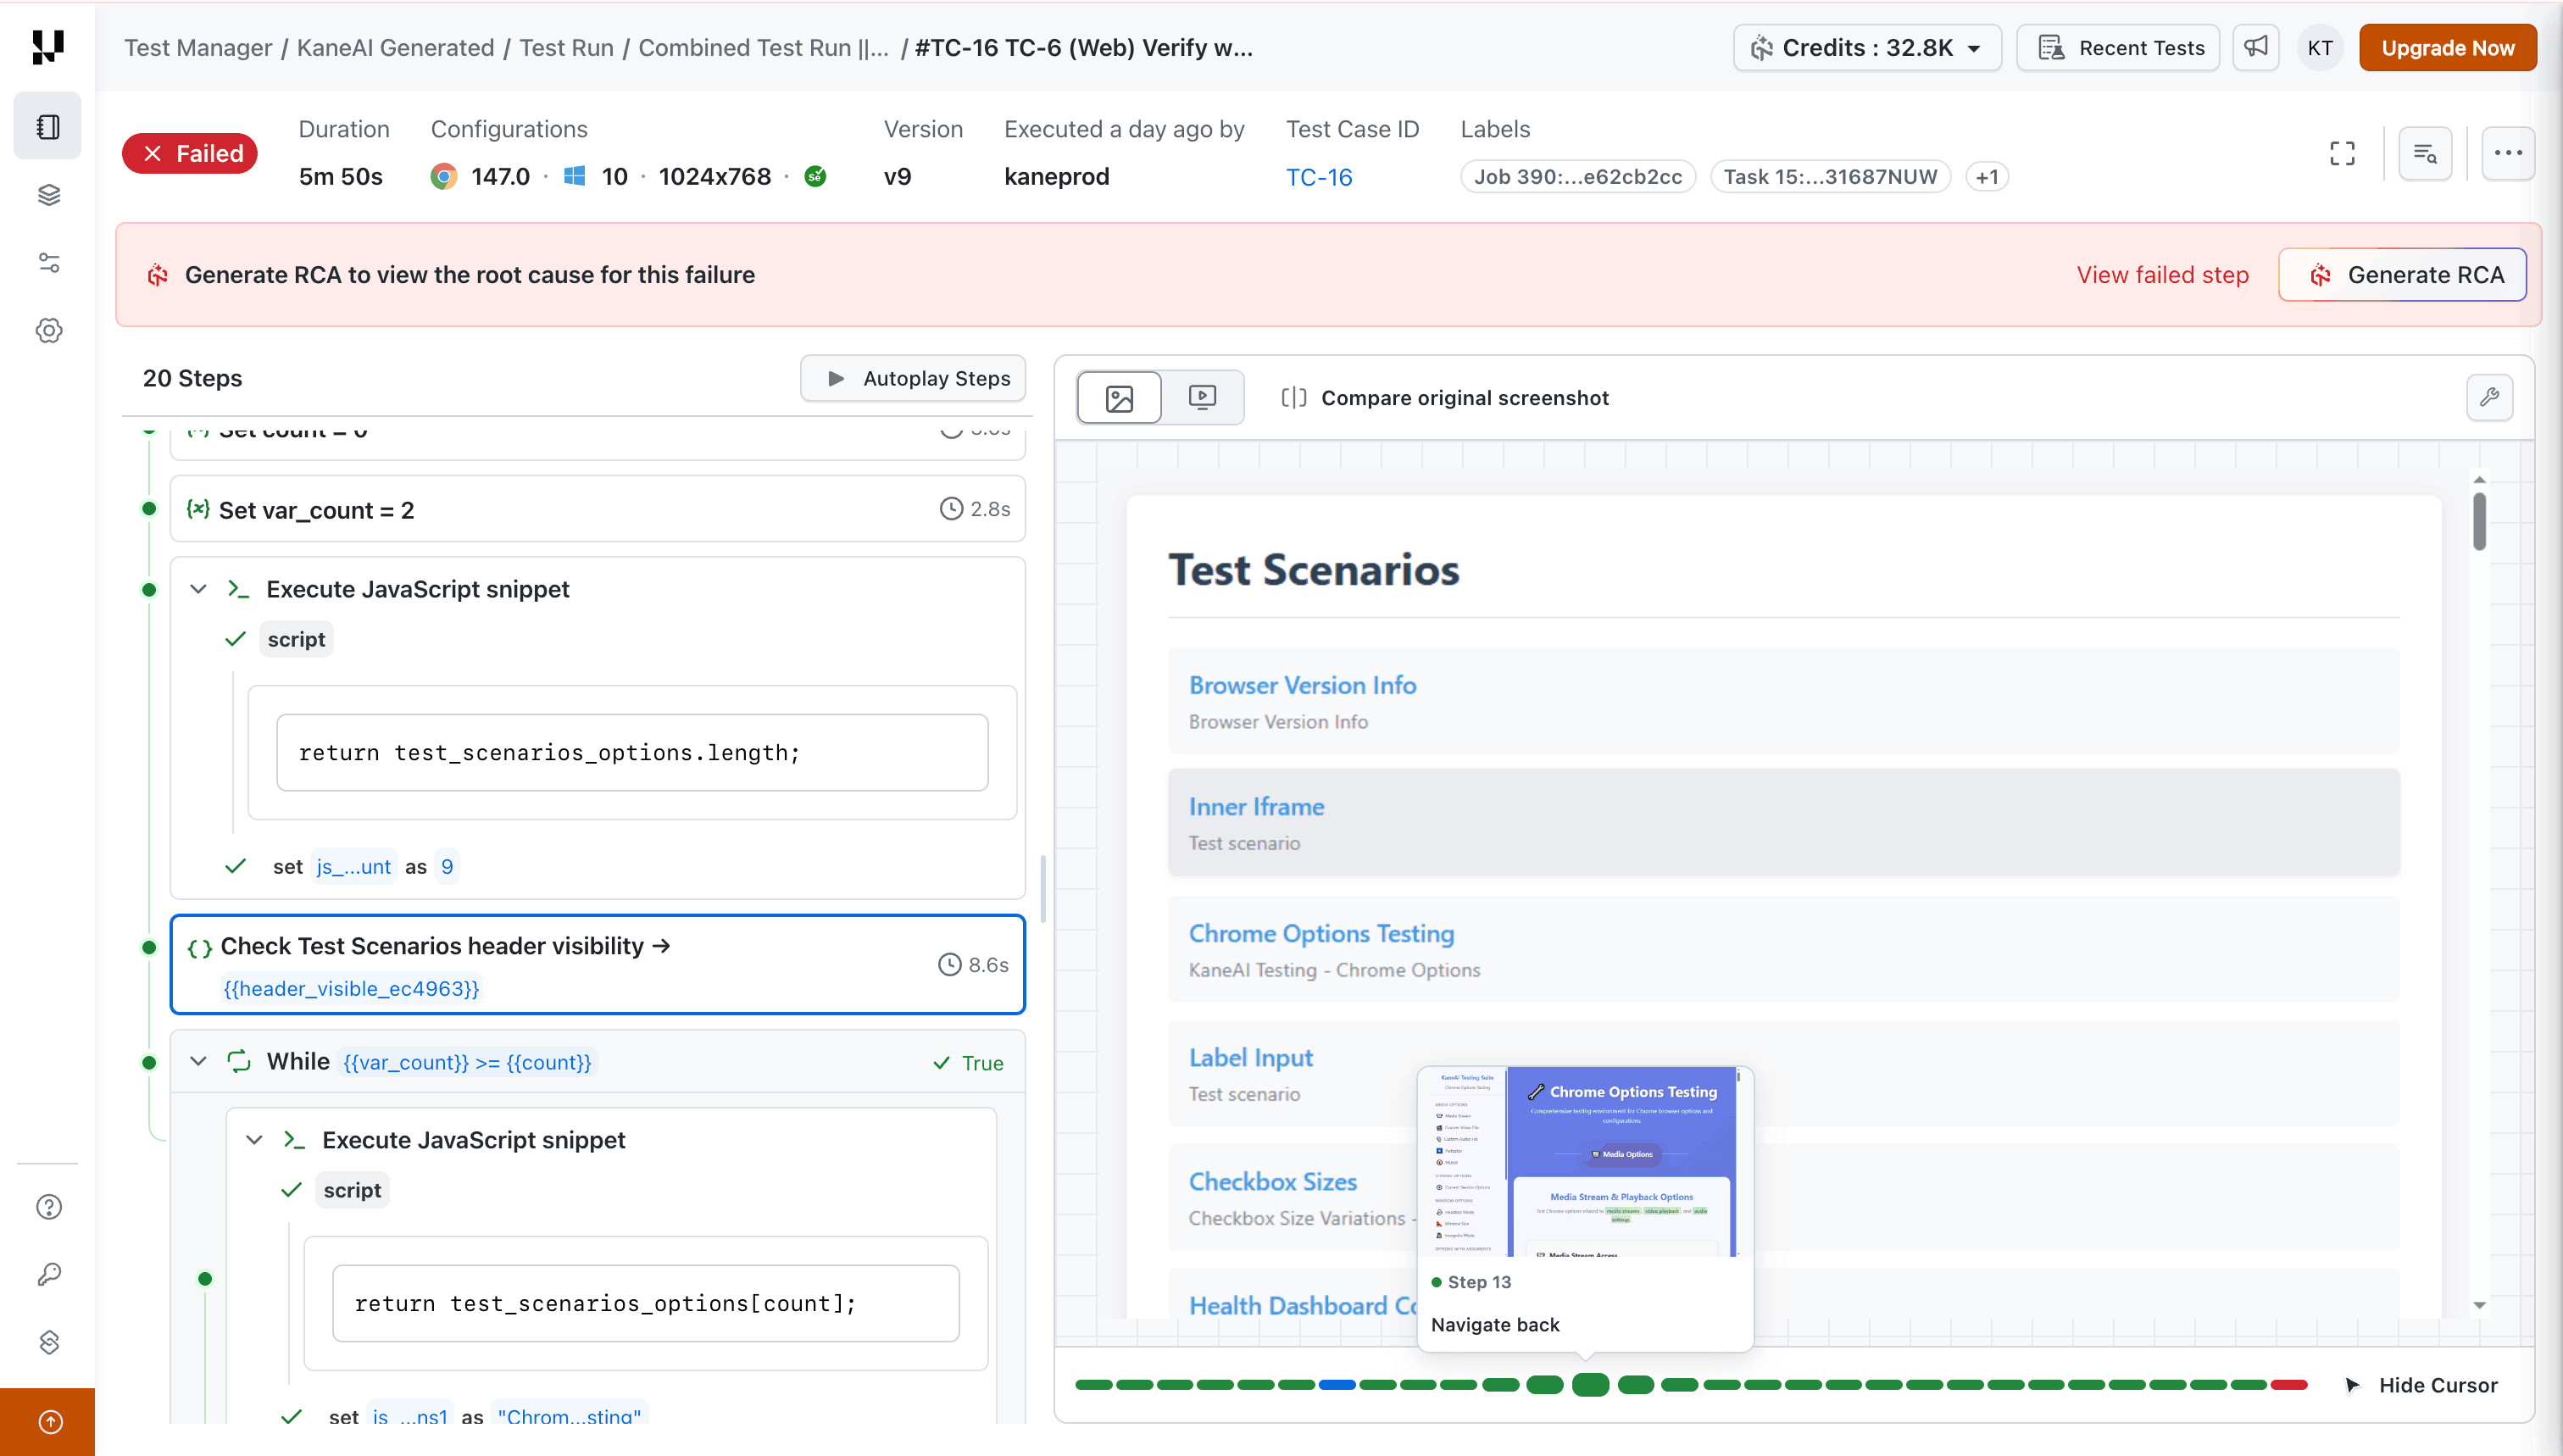Image resolution: width=2563 pixels, height=1456 pixels.
Task: Click the Inner Iframe scenario in the screenshot
Action: pyautogui.click(x=1784, y=823)
